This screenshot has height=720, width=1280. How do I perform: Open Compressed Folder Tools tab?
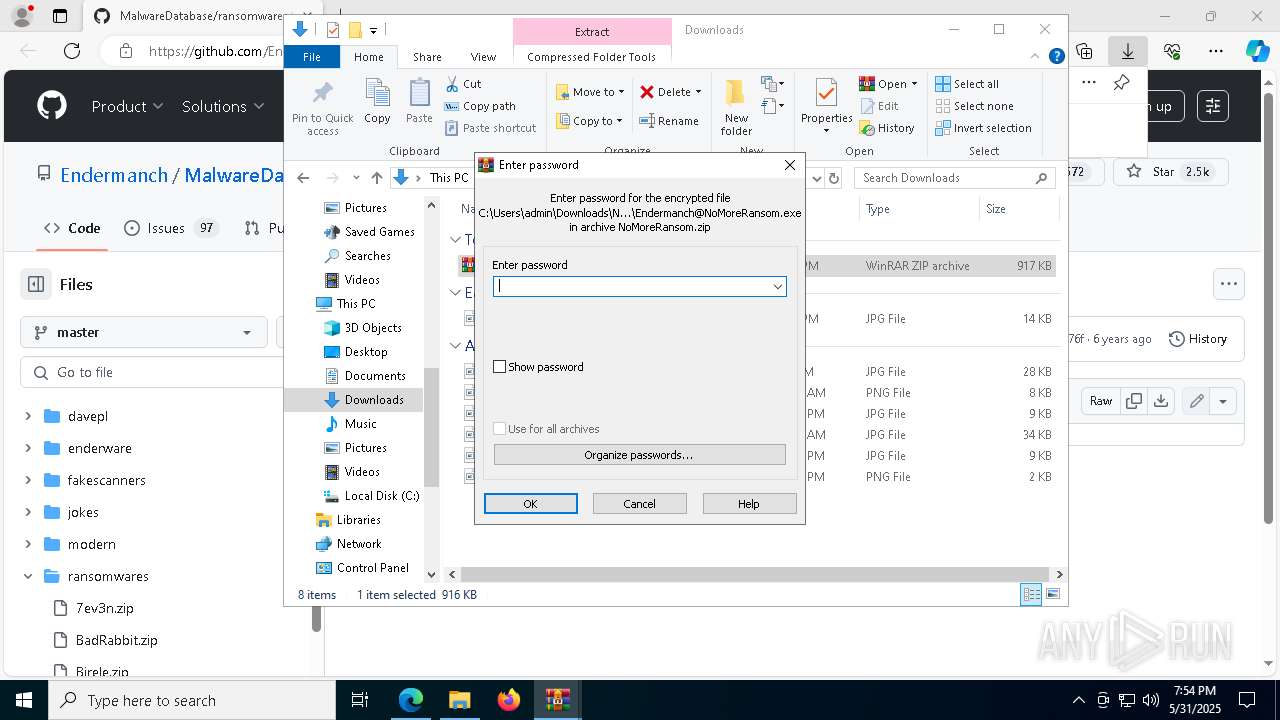pyautogui.click(x=591, y=57)
